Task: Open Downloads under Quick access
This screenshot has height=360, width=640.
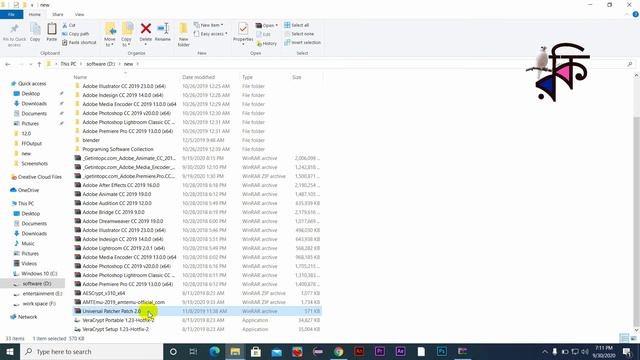Action: pos(34,104)
